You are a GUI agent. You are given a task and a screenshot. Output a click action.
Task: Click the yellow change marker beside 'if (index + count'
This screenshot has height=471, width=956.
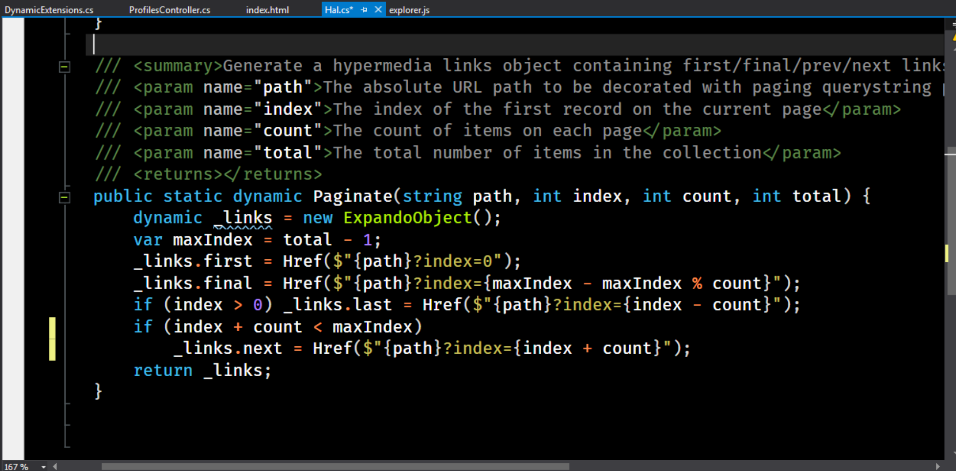(52, 339)
